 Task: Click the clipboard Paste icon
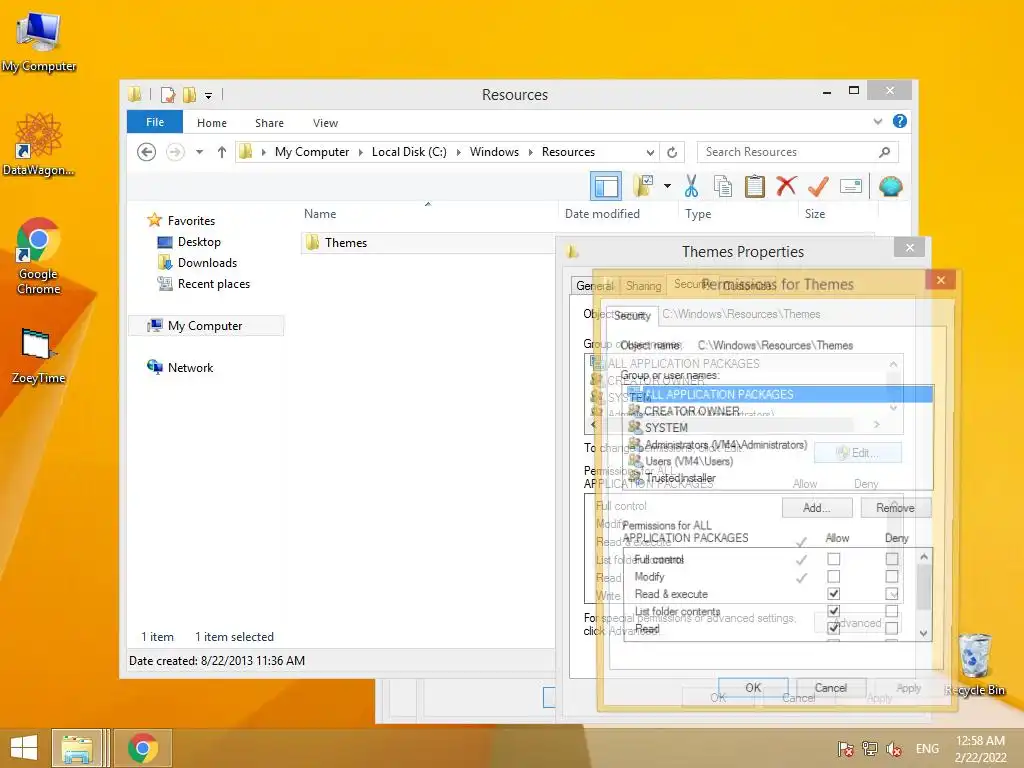click(754, 187)
